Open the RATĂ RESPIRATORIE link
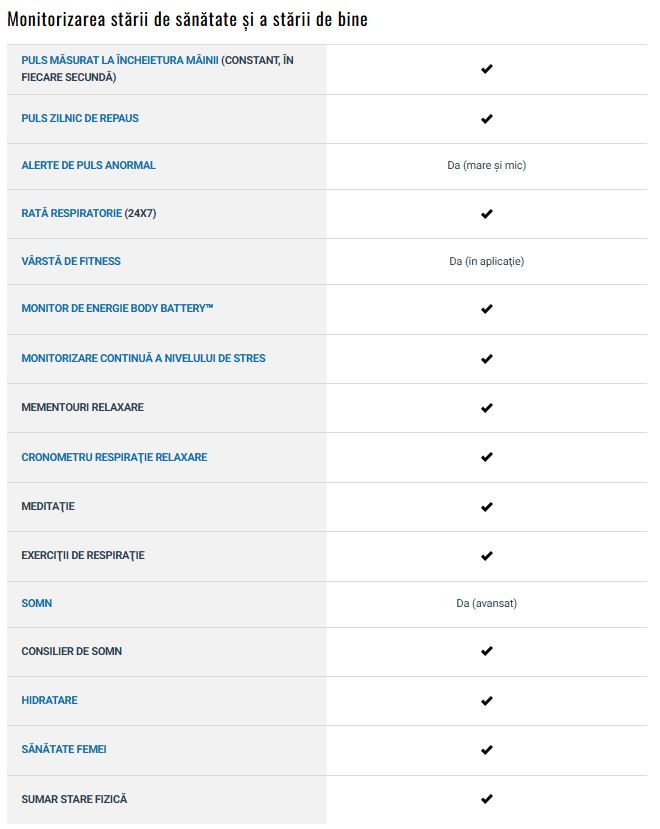The height and width of the screenshot is (829, 660). tap(71, 214)
